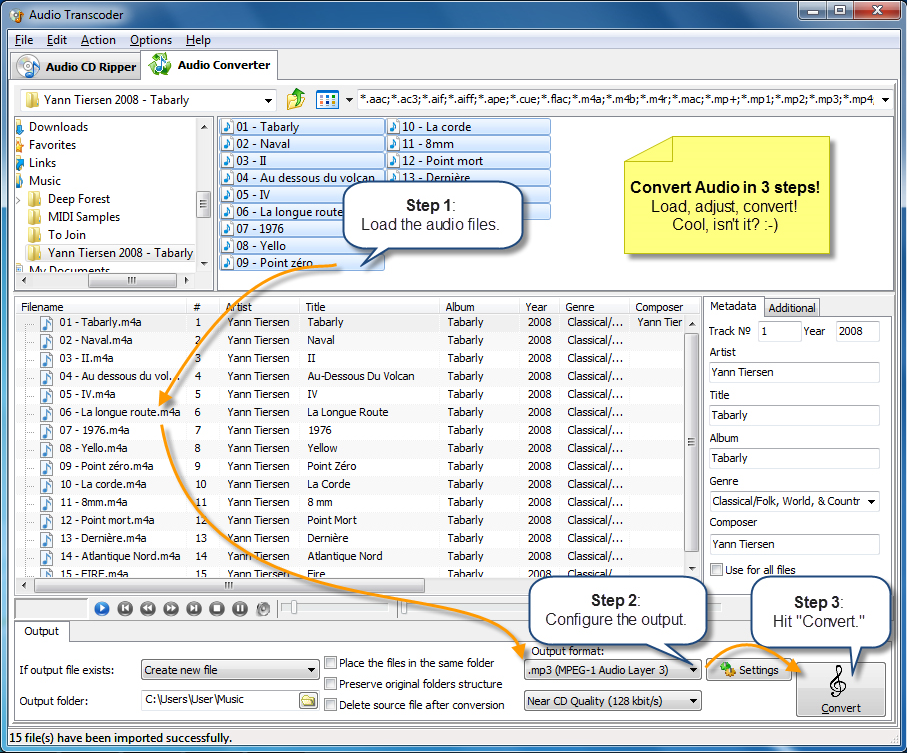Viewport: 907px width, 753px height.
Task: Skip to the next track
Action: 195,608
